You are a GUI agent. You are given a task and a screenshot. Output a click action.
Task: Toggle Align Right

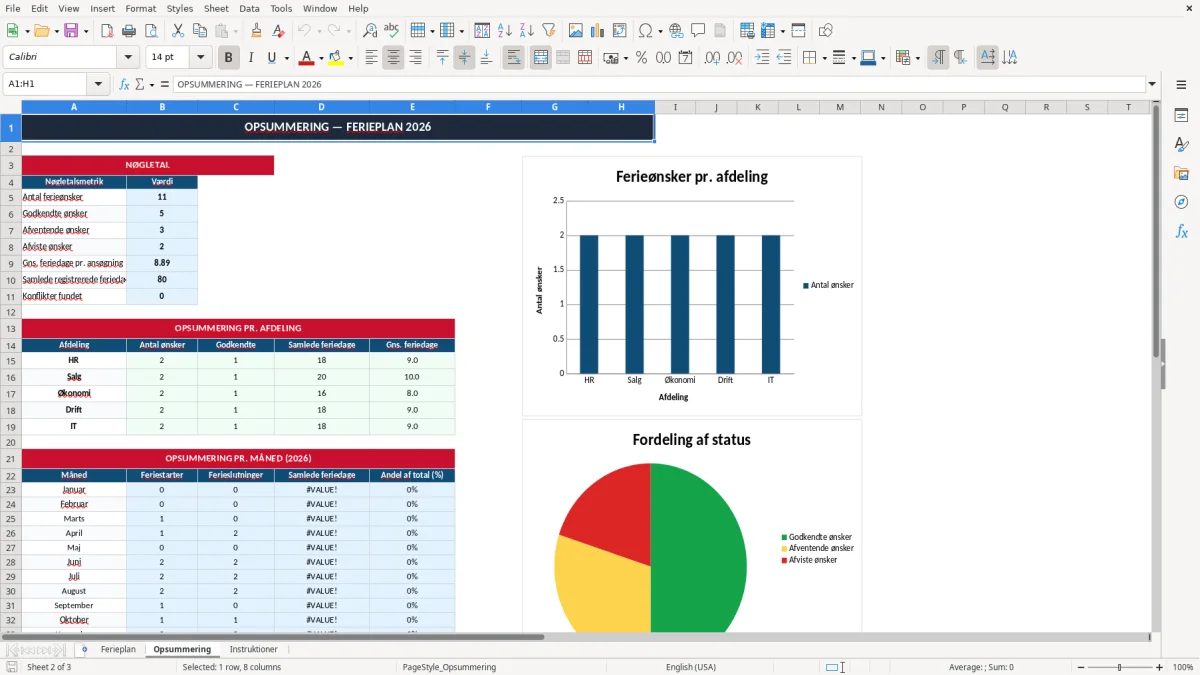click(x=415, y=58)
